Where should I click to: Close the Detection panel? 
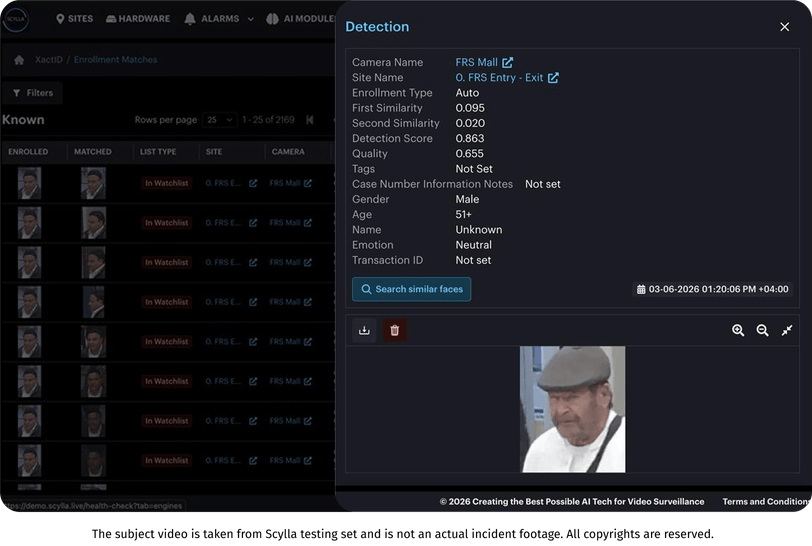pyautogui.click(x=785, y=26)
